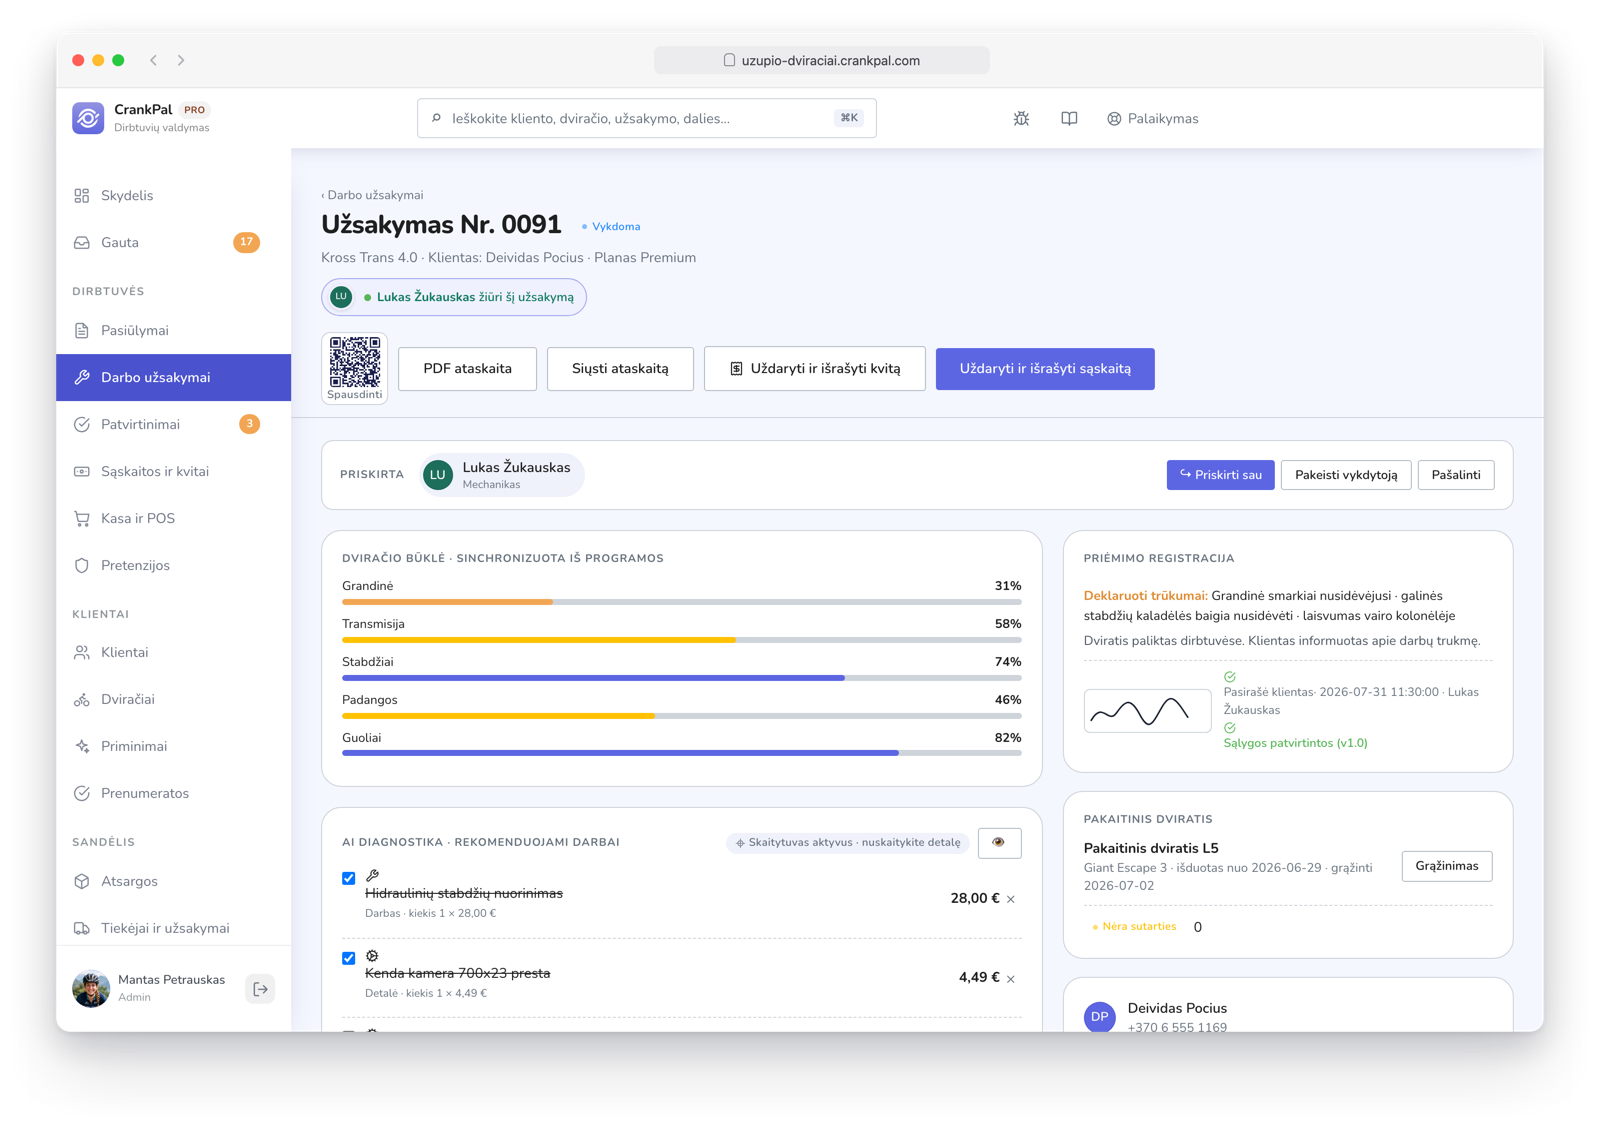This screenshot has width=1600, height=1131.
Task: Click the gear icon above Kenda kamera
Action: (x=372, y=956)
